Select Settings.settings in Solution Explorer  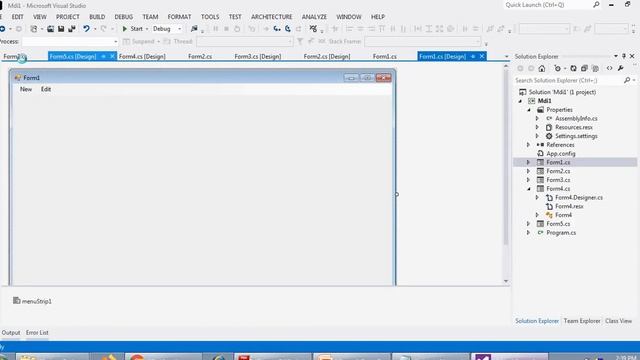[576, 136]
